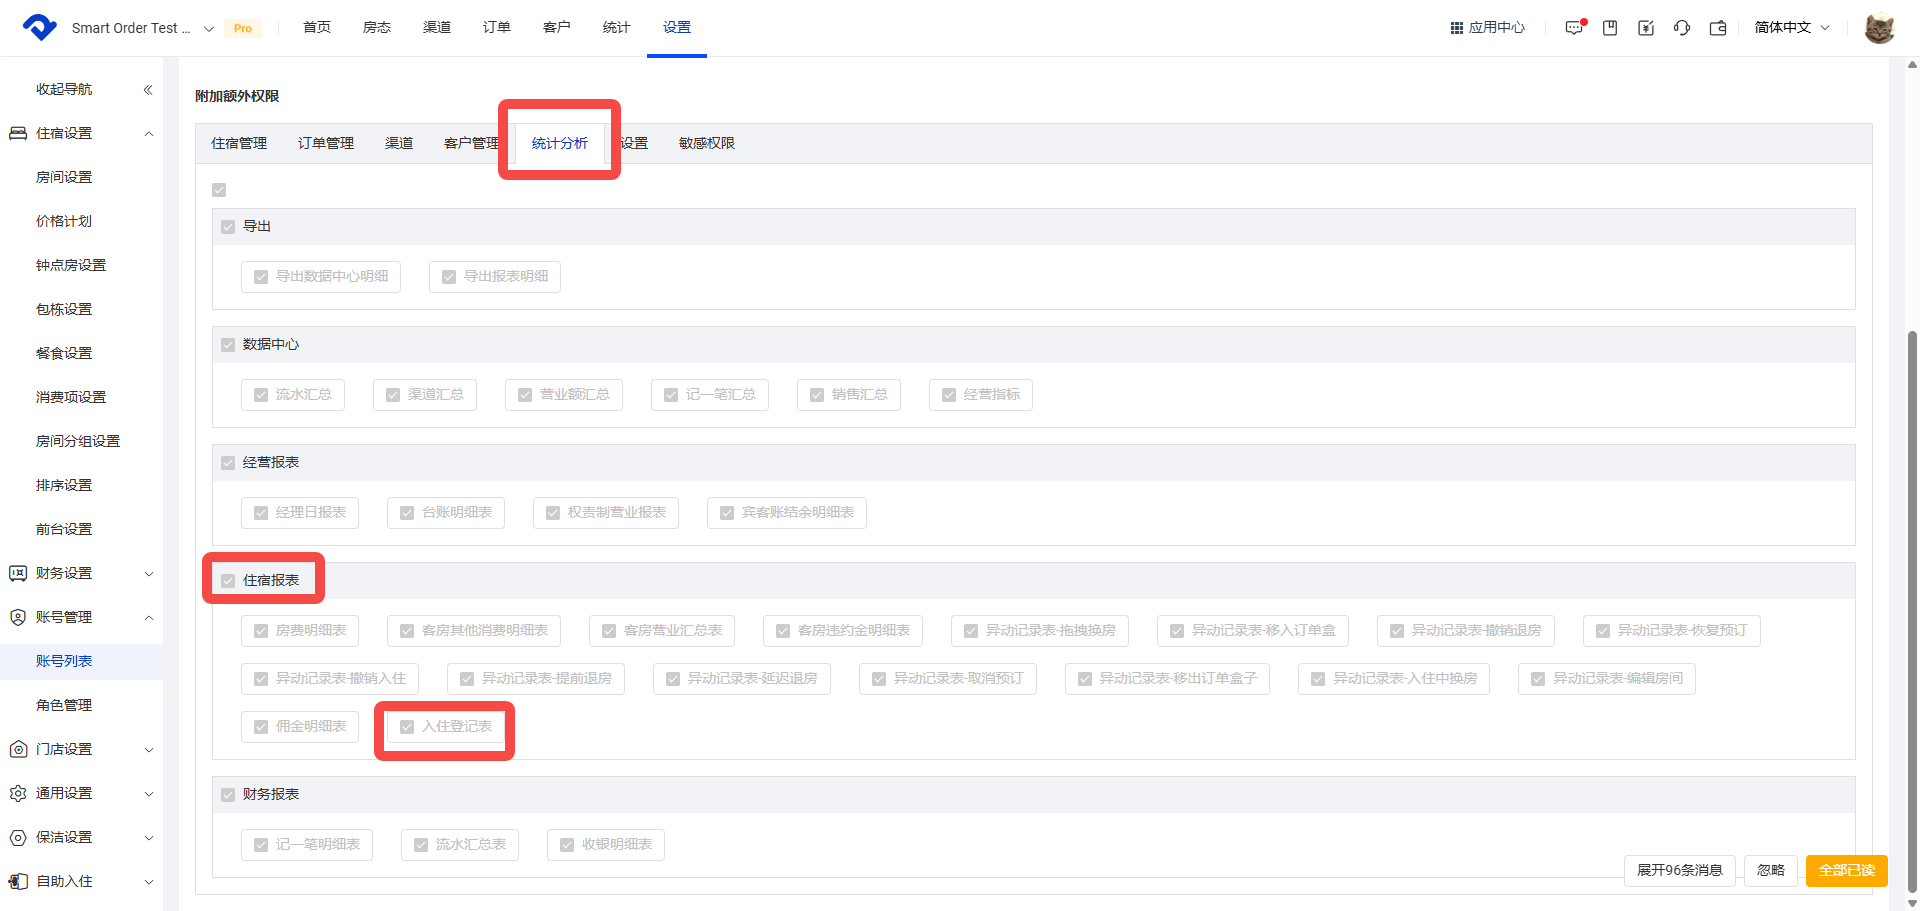Toggle the 入住登记表 checkbox
This screenshot has width=1920, height=911.
coord(407,727)
